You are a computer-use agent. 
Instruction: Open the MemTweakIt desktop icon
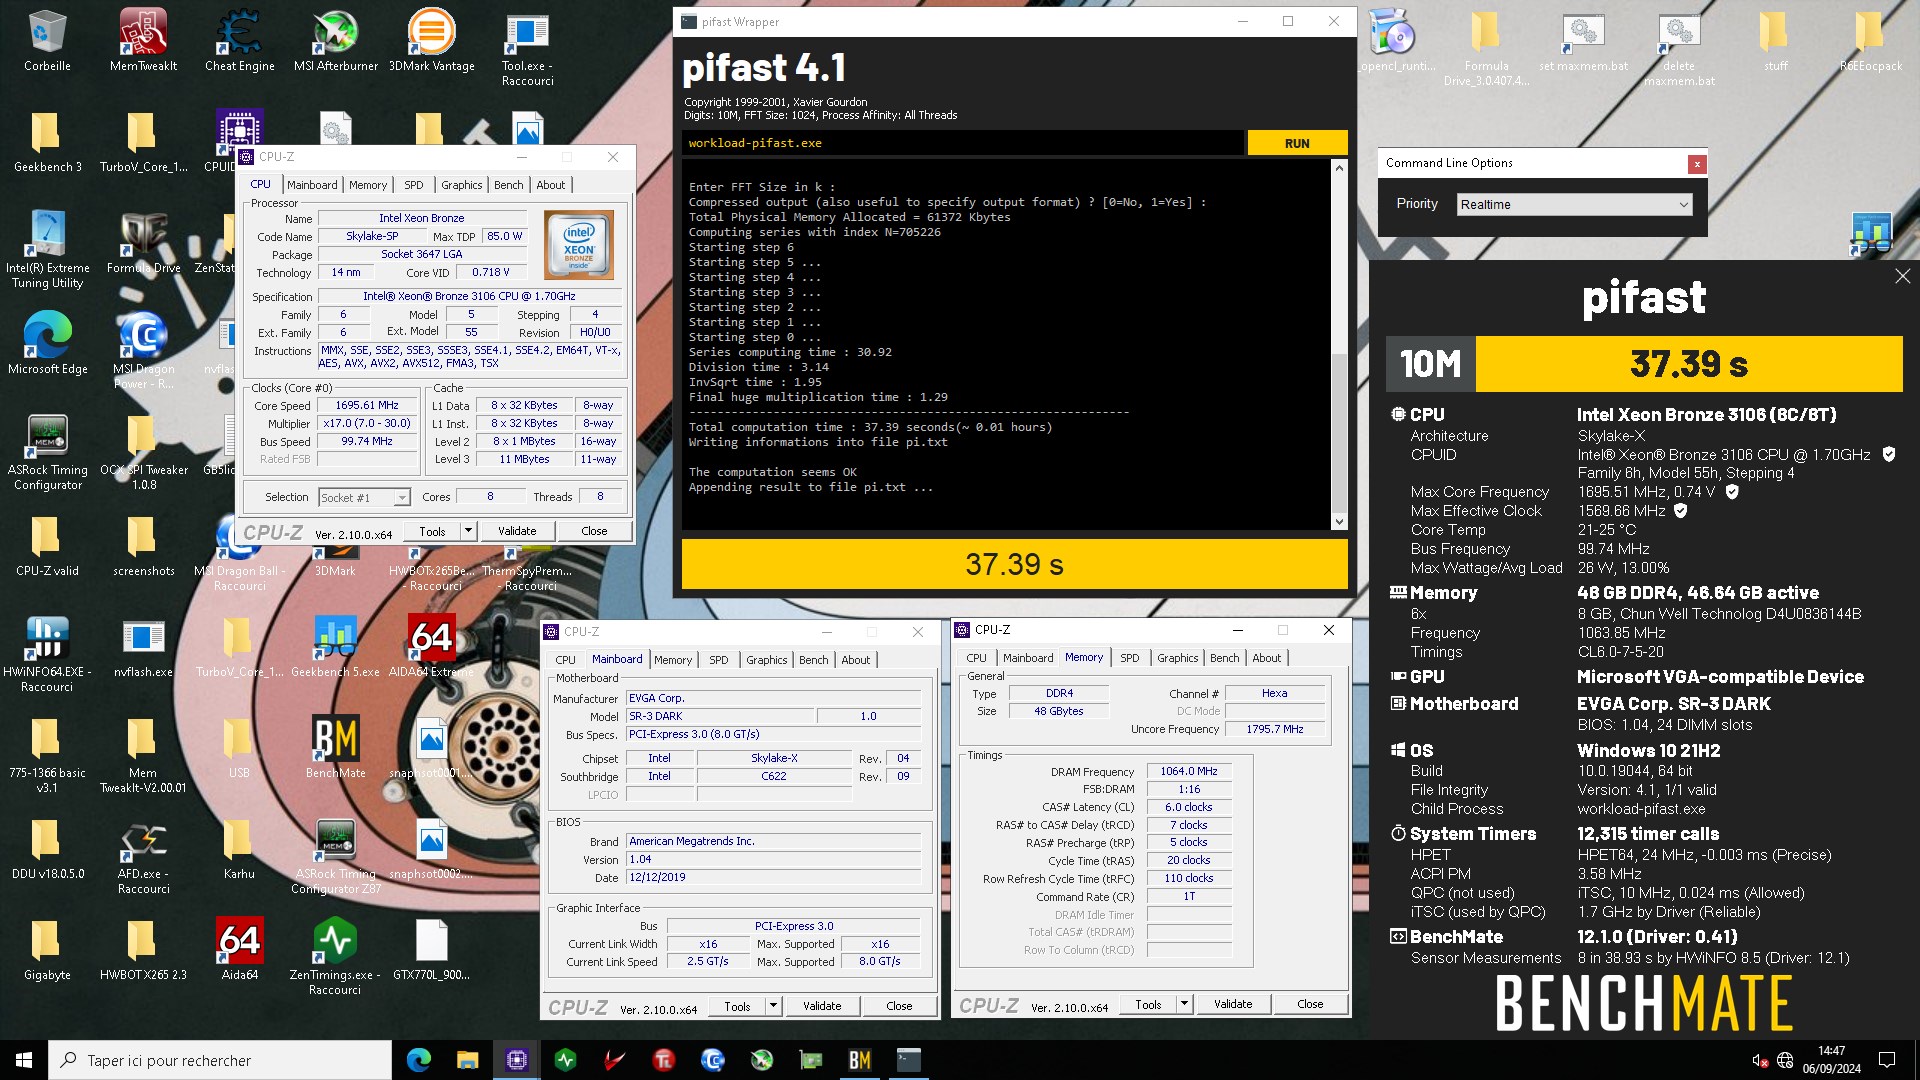143,40
